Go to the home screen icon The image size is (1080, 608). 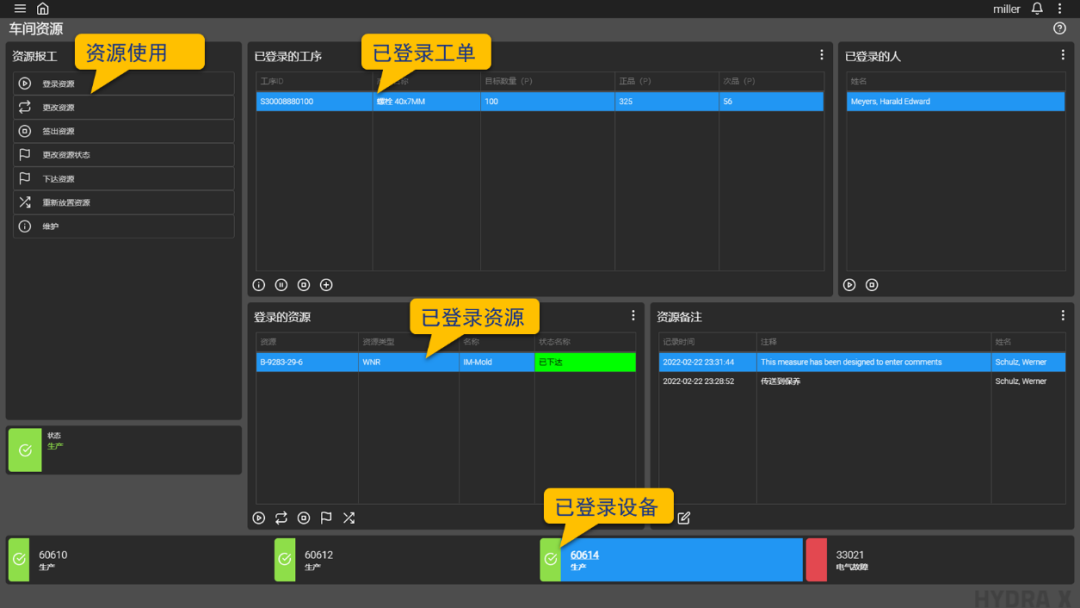click(x=43, y=8)
